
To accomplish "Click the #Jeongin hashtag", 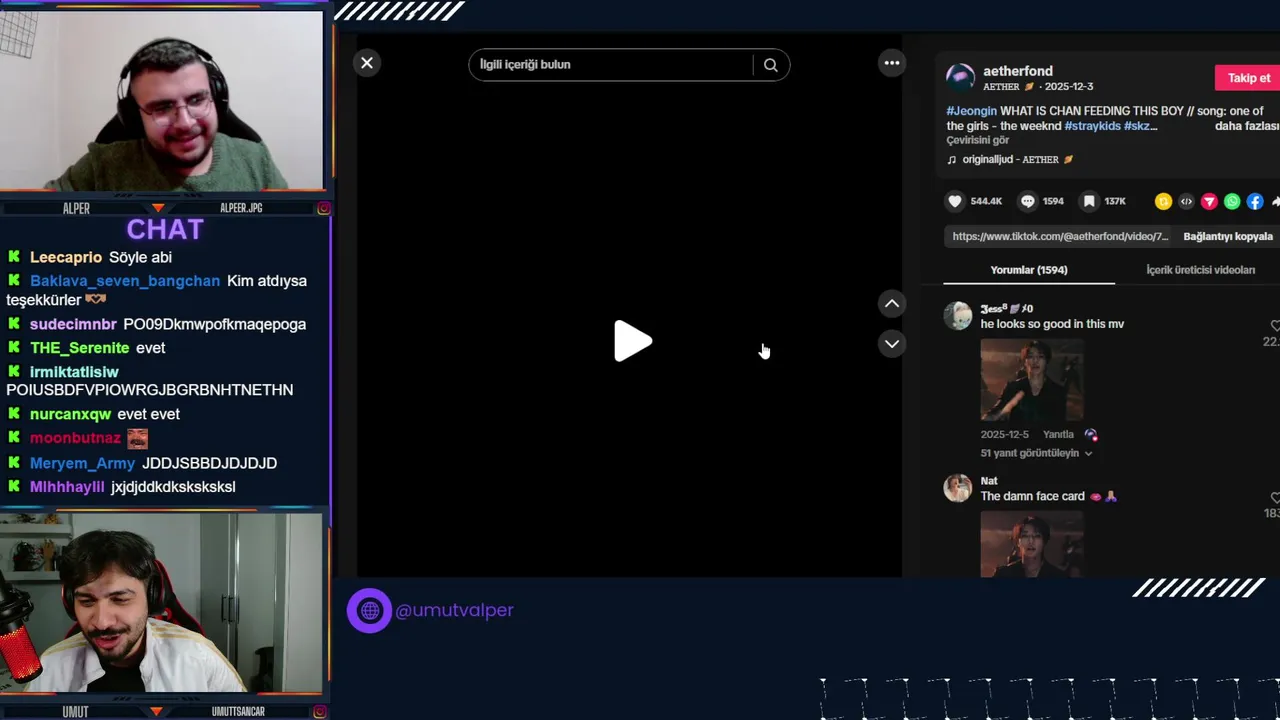I will 971,111.
